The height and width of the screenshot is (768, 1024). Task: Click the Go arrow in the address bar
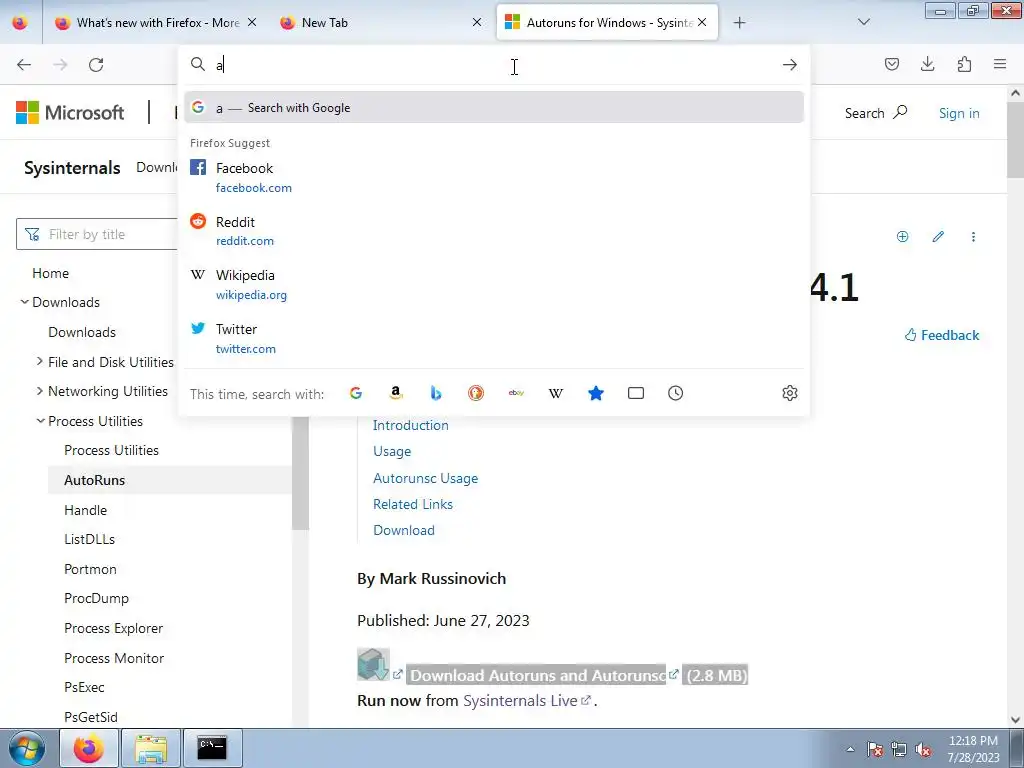[790, 65]
